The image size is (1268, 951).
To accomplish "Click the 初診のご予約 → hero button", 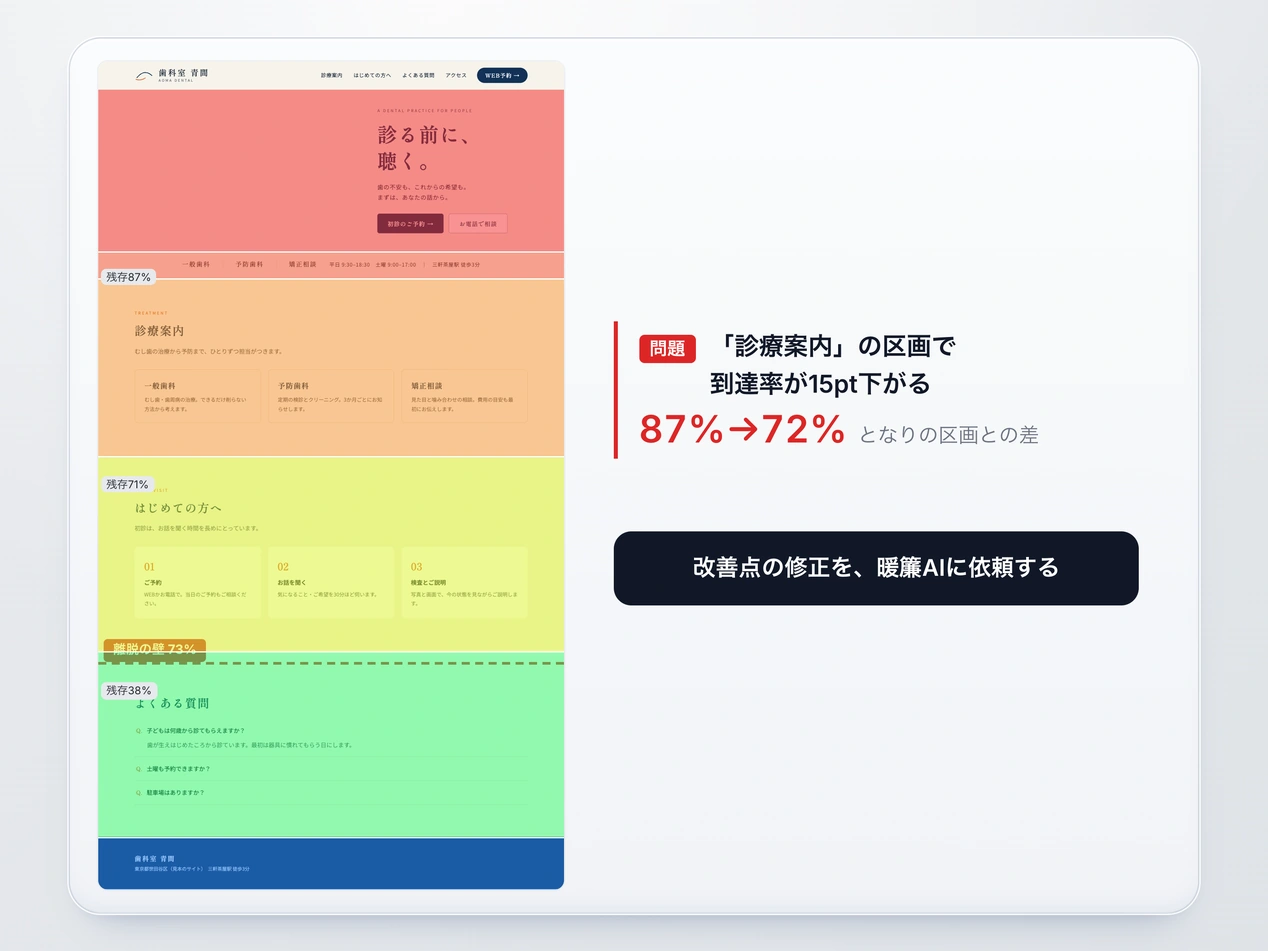I will [x=410, y=224].
